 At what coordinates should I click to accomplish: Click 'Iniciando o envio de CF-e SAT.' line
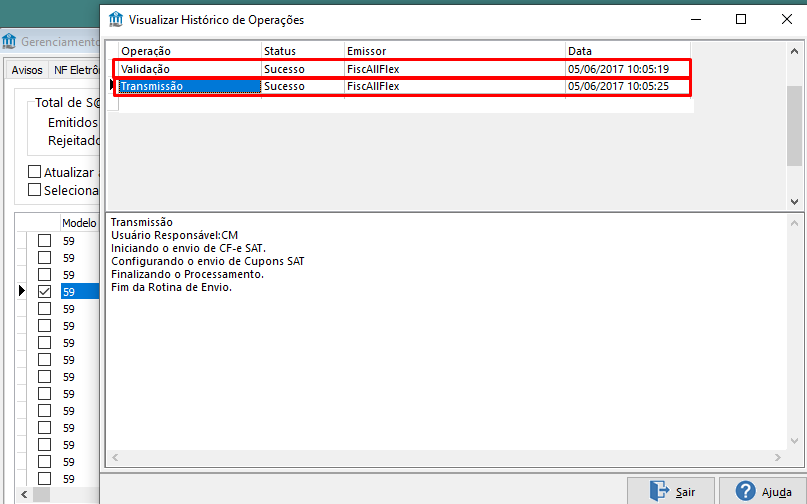pyautogui.click(x=188, y=248)
